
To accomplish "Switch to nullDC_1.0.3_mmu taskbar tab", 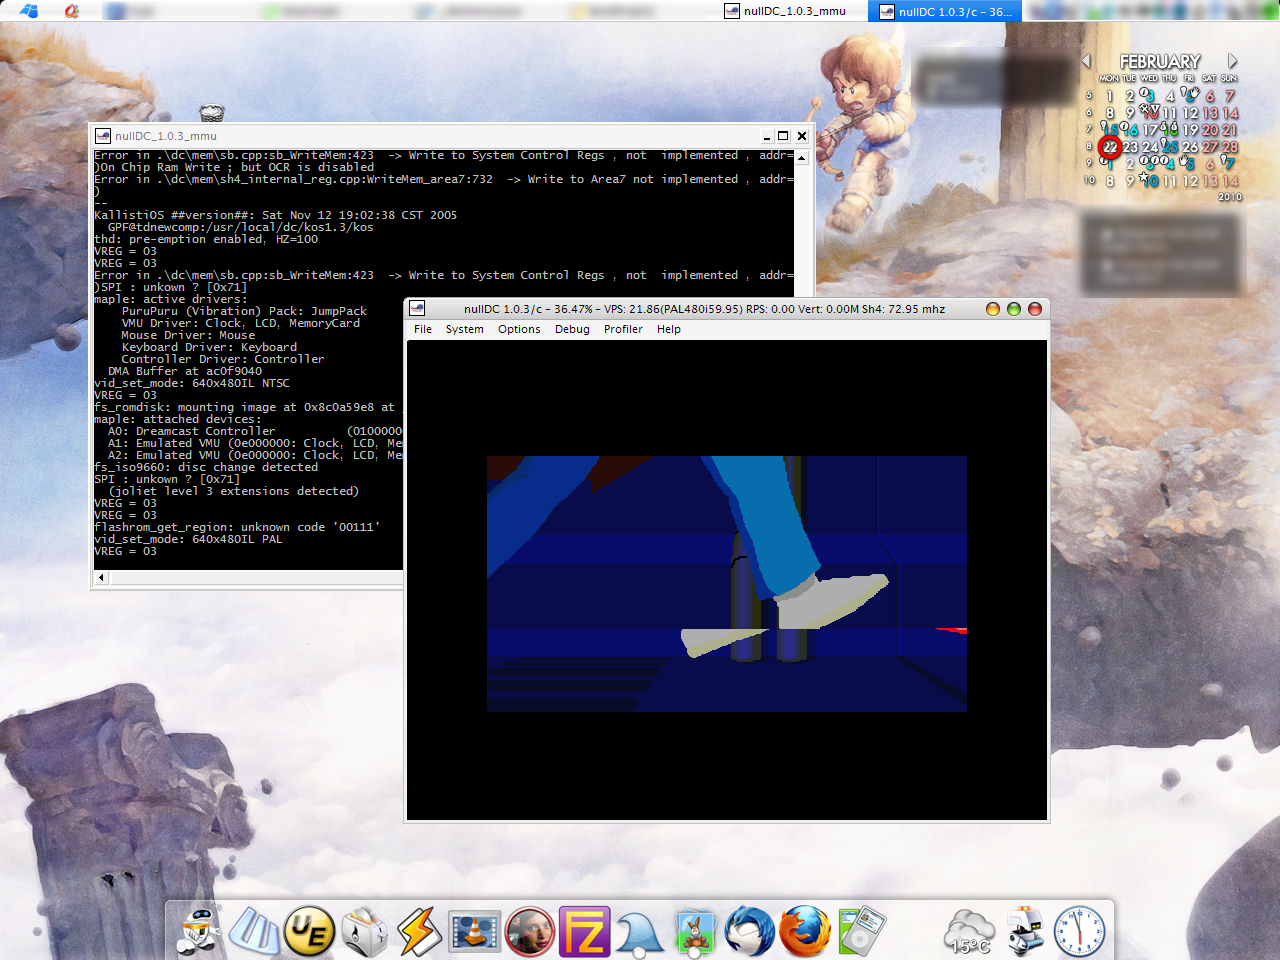I will point(786,11).
